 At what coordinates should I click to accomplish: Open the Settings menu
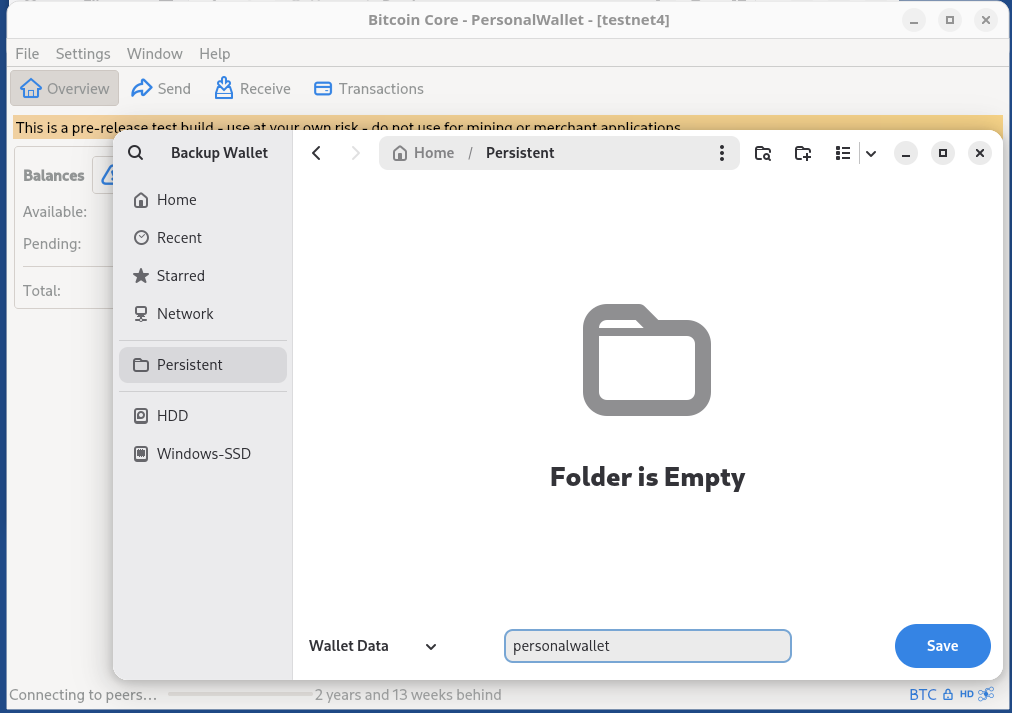(x=83, y=54)
